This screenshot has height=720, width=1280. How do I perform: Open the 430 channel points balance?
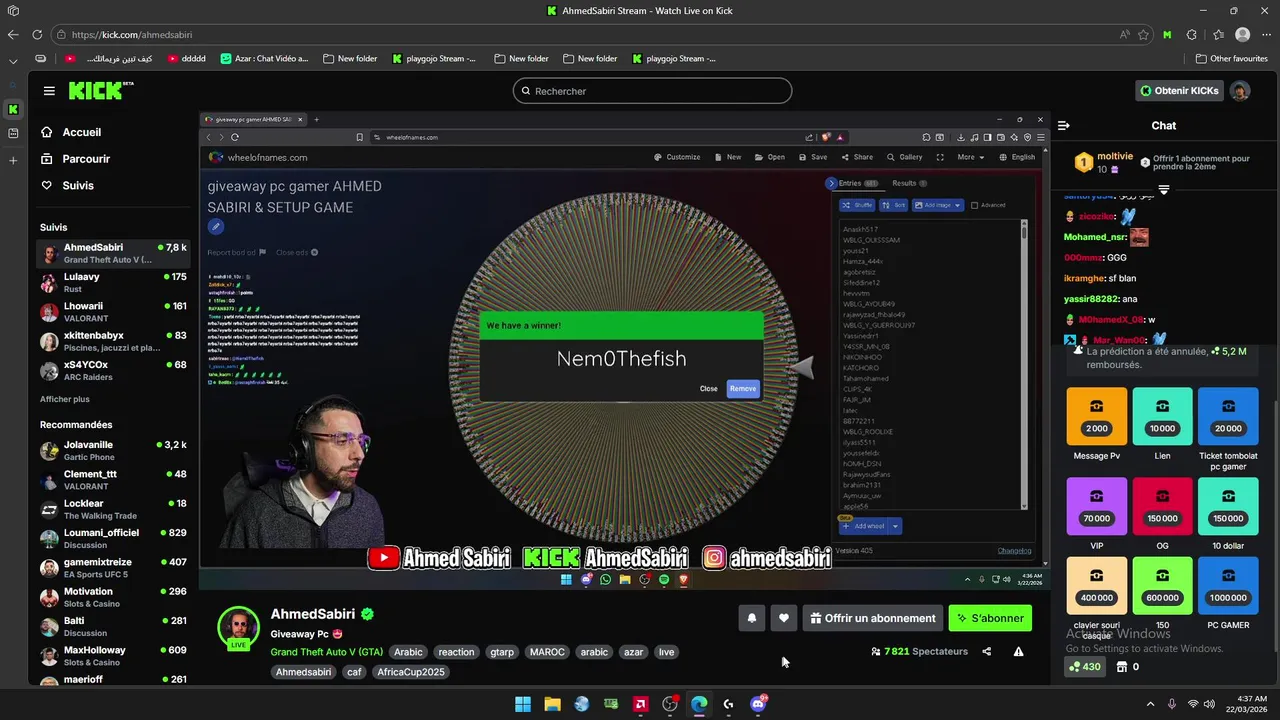pos(1085,667)
